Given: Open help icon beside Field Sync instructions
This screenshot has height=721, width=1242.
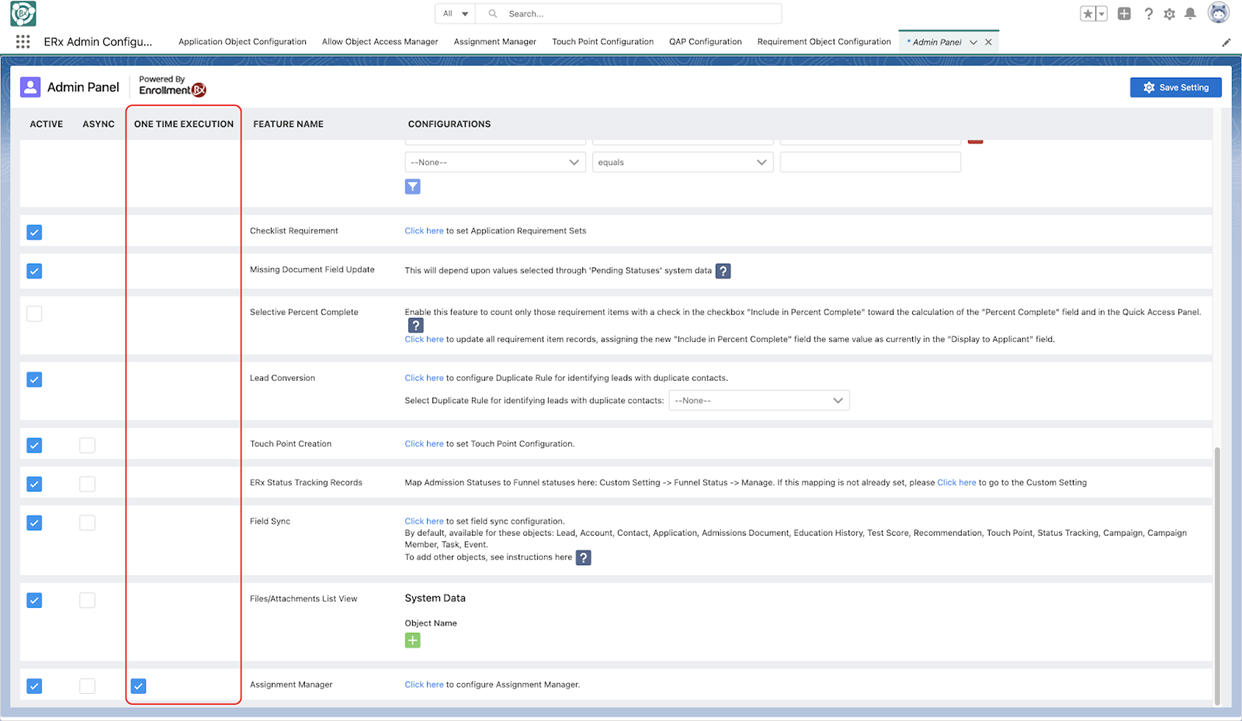Looking at the screenshot, I should click(x=583, y=558).
